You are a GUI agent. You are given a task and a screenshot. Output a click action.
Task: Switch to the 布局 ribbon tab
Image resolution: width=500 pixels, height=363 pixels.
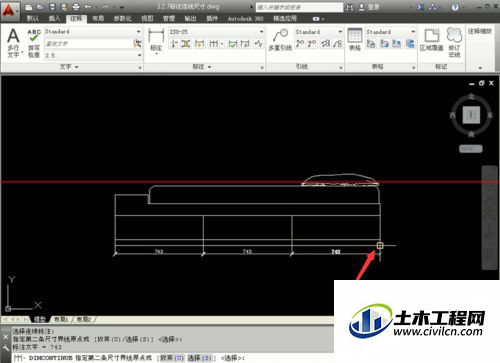pyautogui.click(x=98, y=19)
